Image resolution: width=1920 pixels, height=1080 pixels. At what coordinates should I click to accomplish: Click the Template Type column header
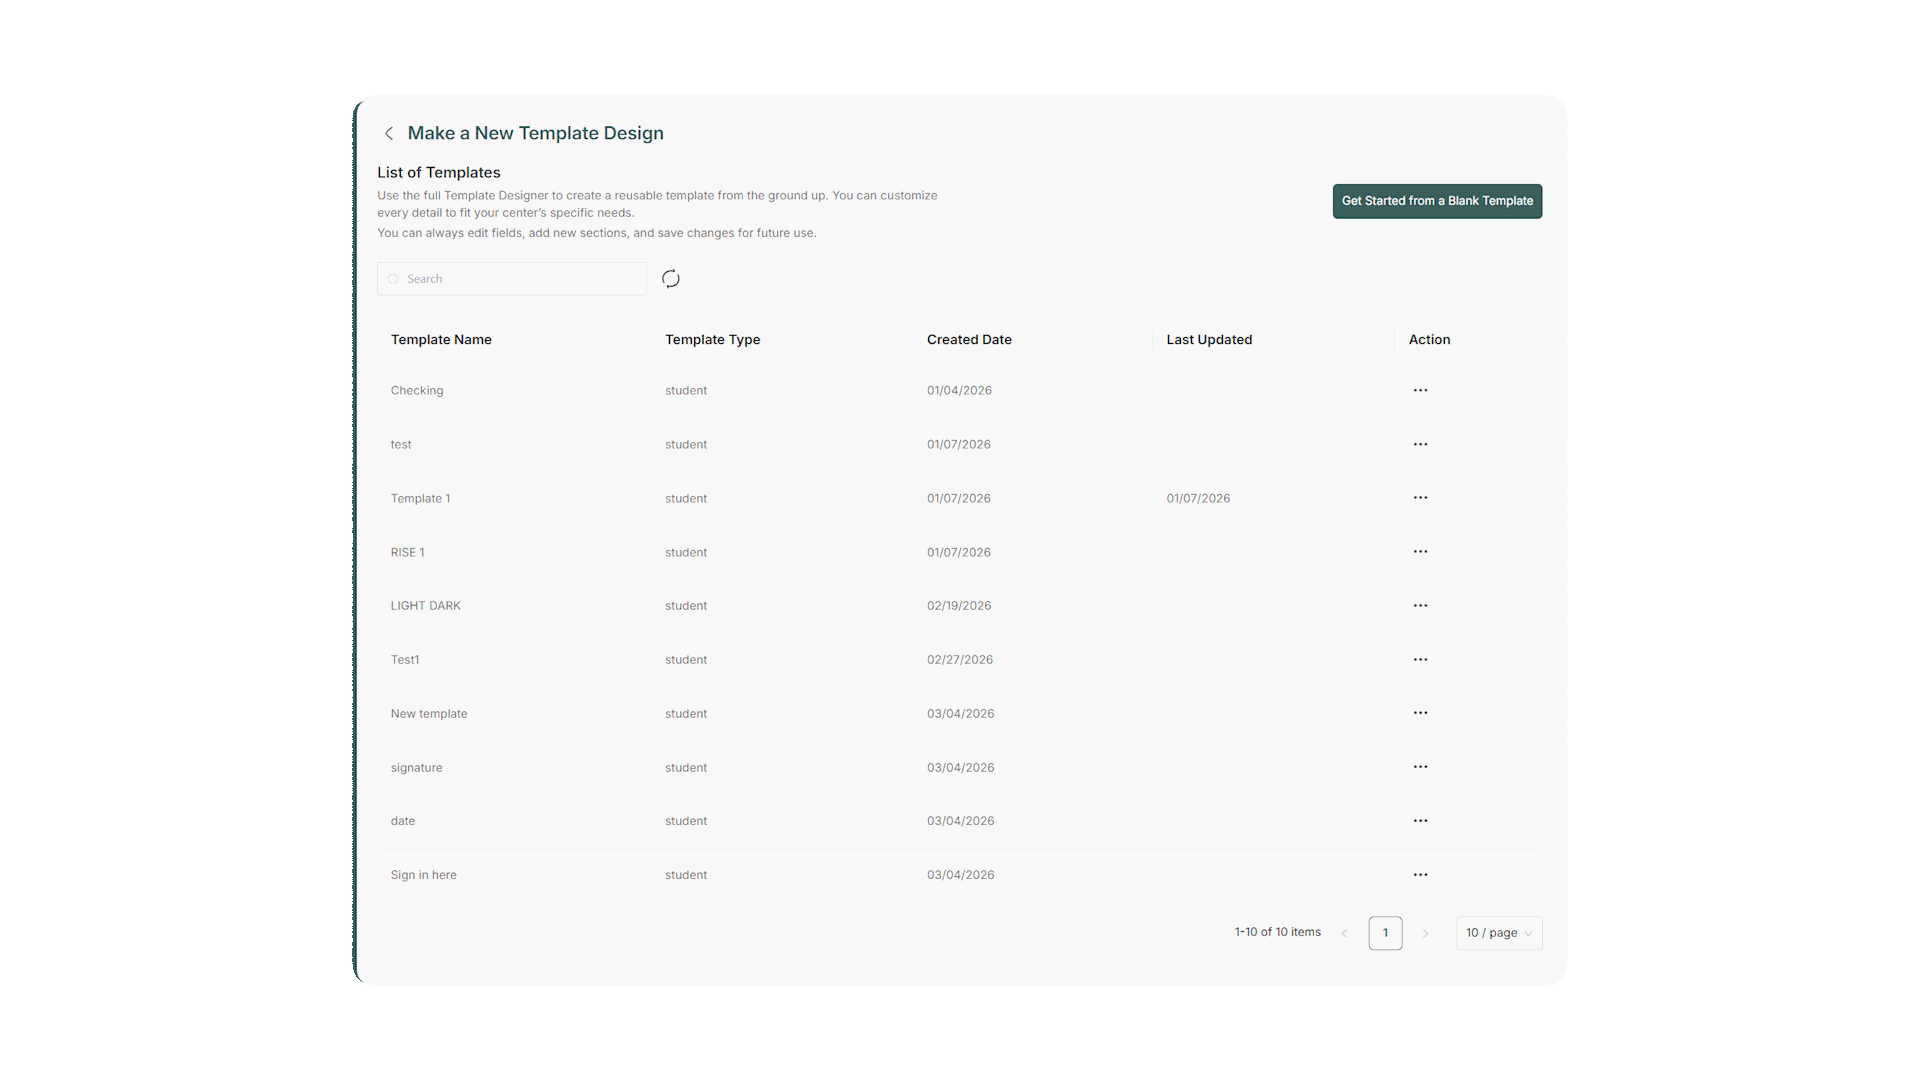(713, 340)
